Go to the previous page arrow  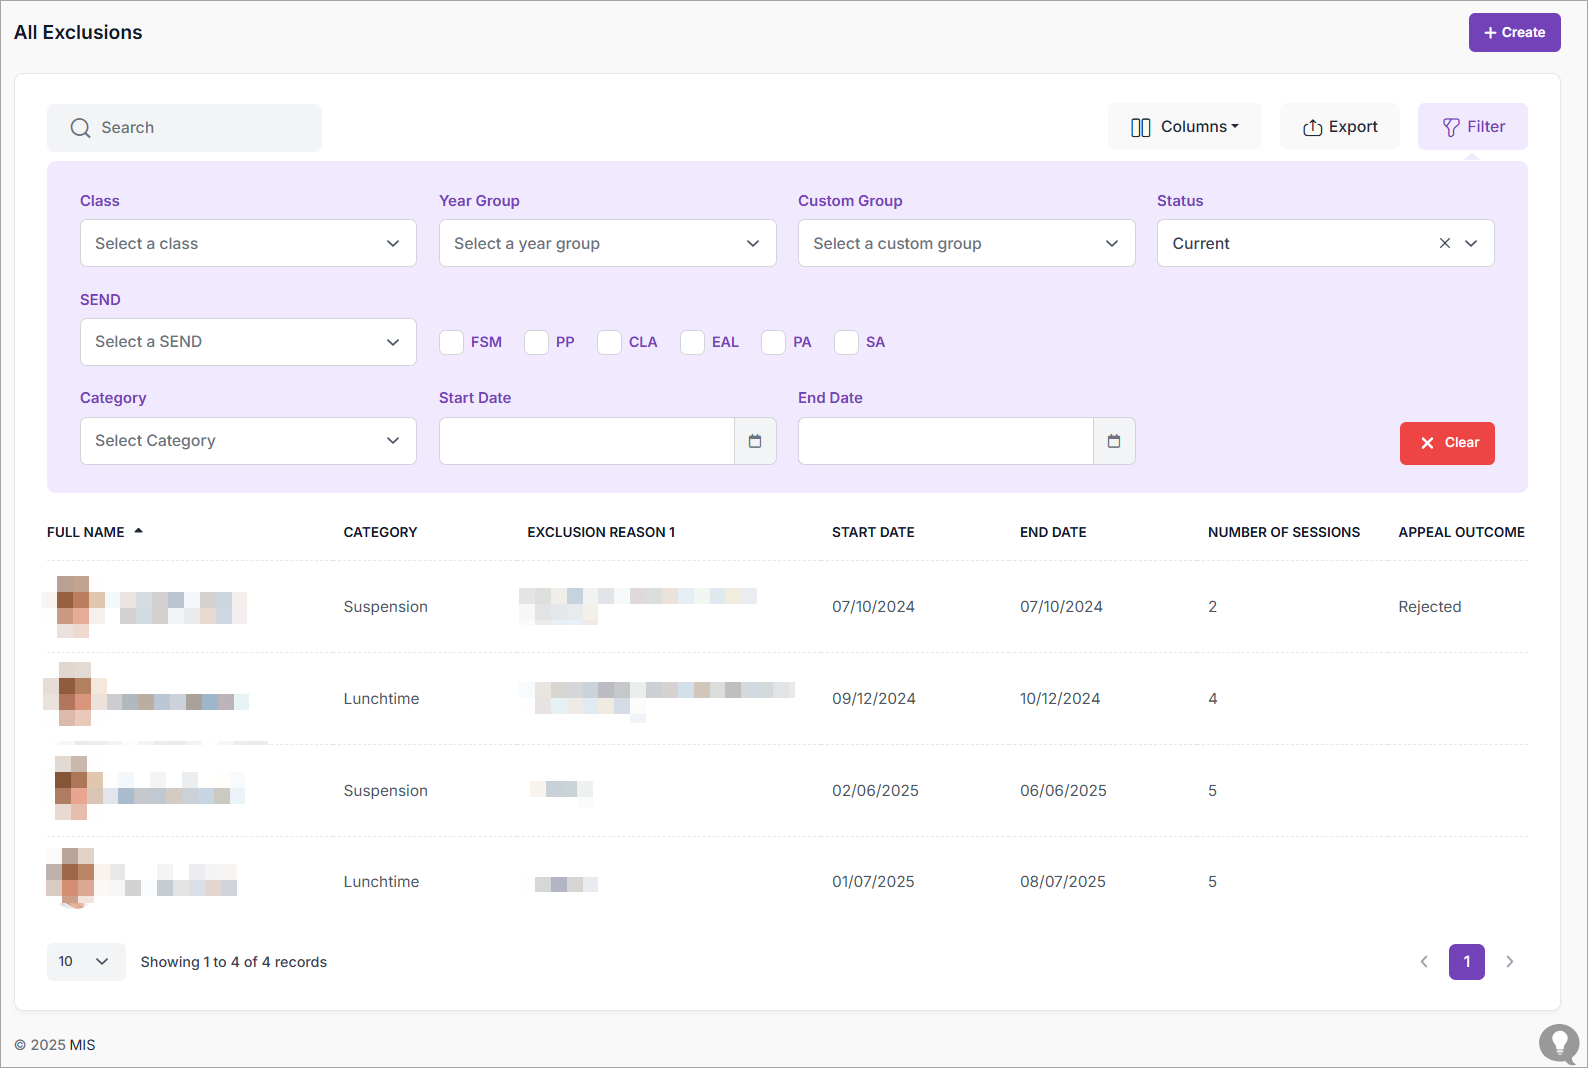(x=1424, y=962)
